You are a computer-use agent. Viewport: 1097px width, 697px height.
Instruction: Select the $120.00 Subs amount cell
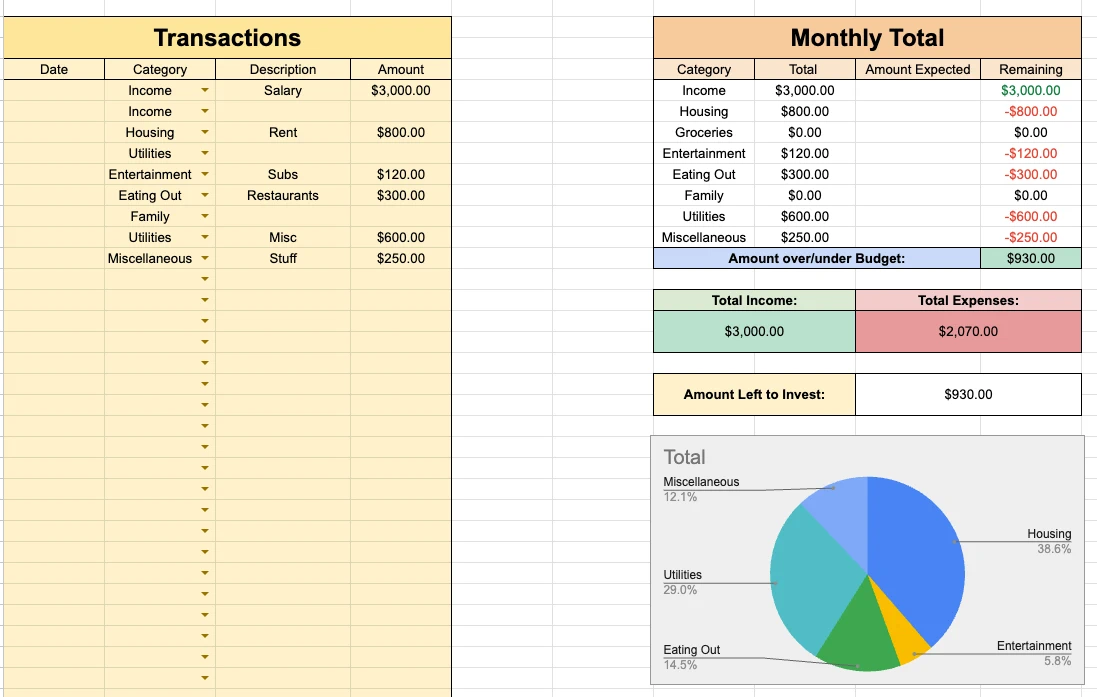[401, 174]
